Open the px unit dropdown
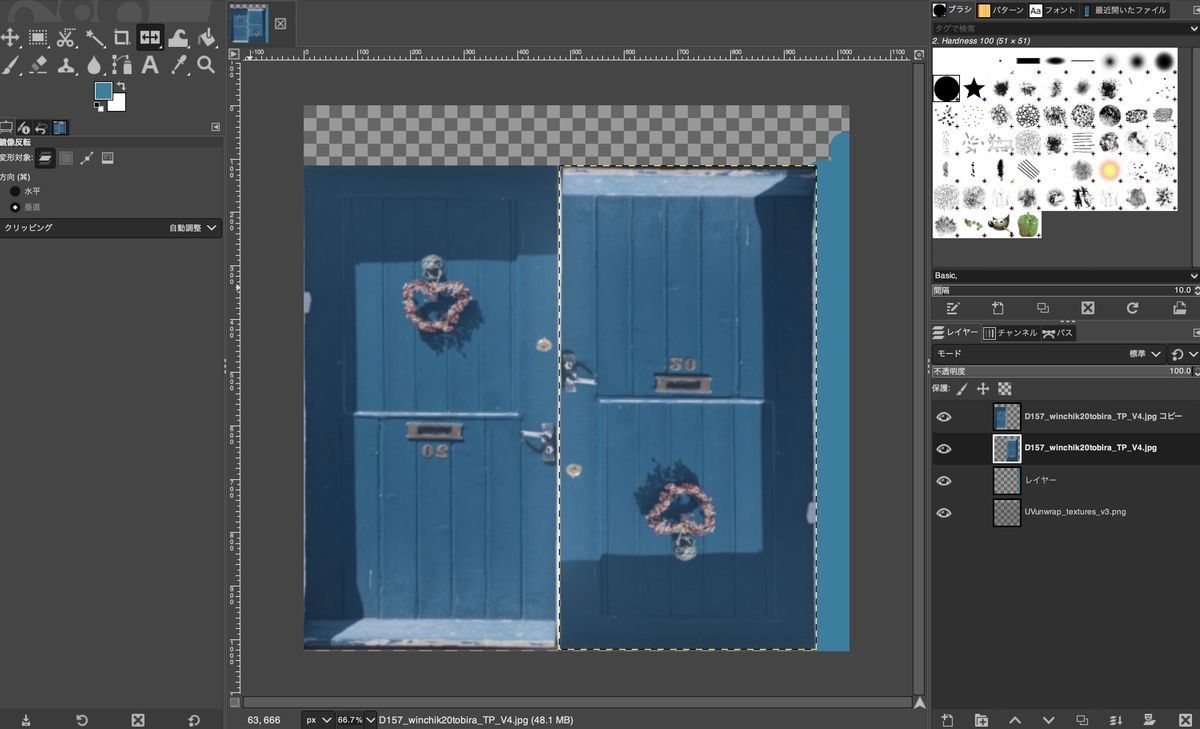 point(318,719)
